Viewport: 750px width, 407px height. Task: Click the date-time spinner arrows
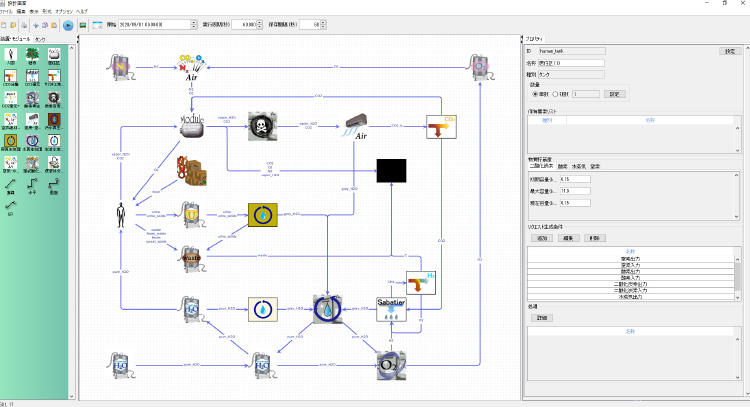[192, 24]
